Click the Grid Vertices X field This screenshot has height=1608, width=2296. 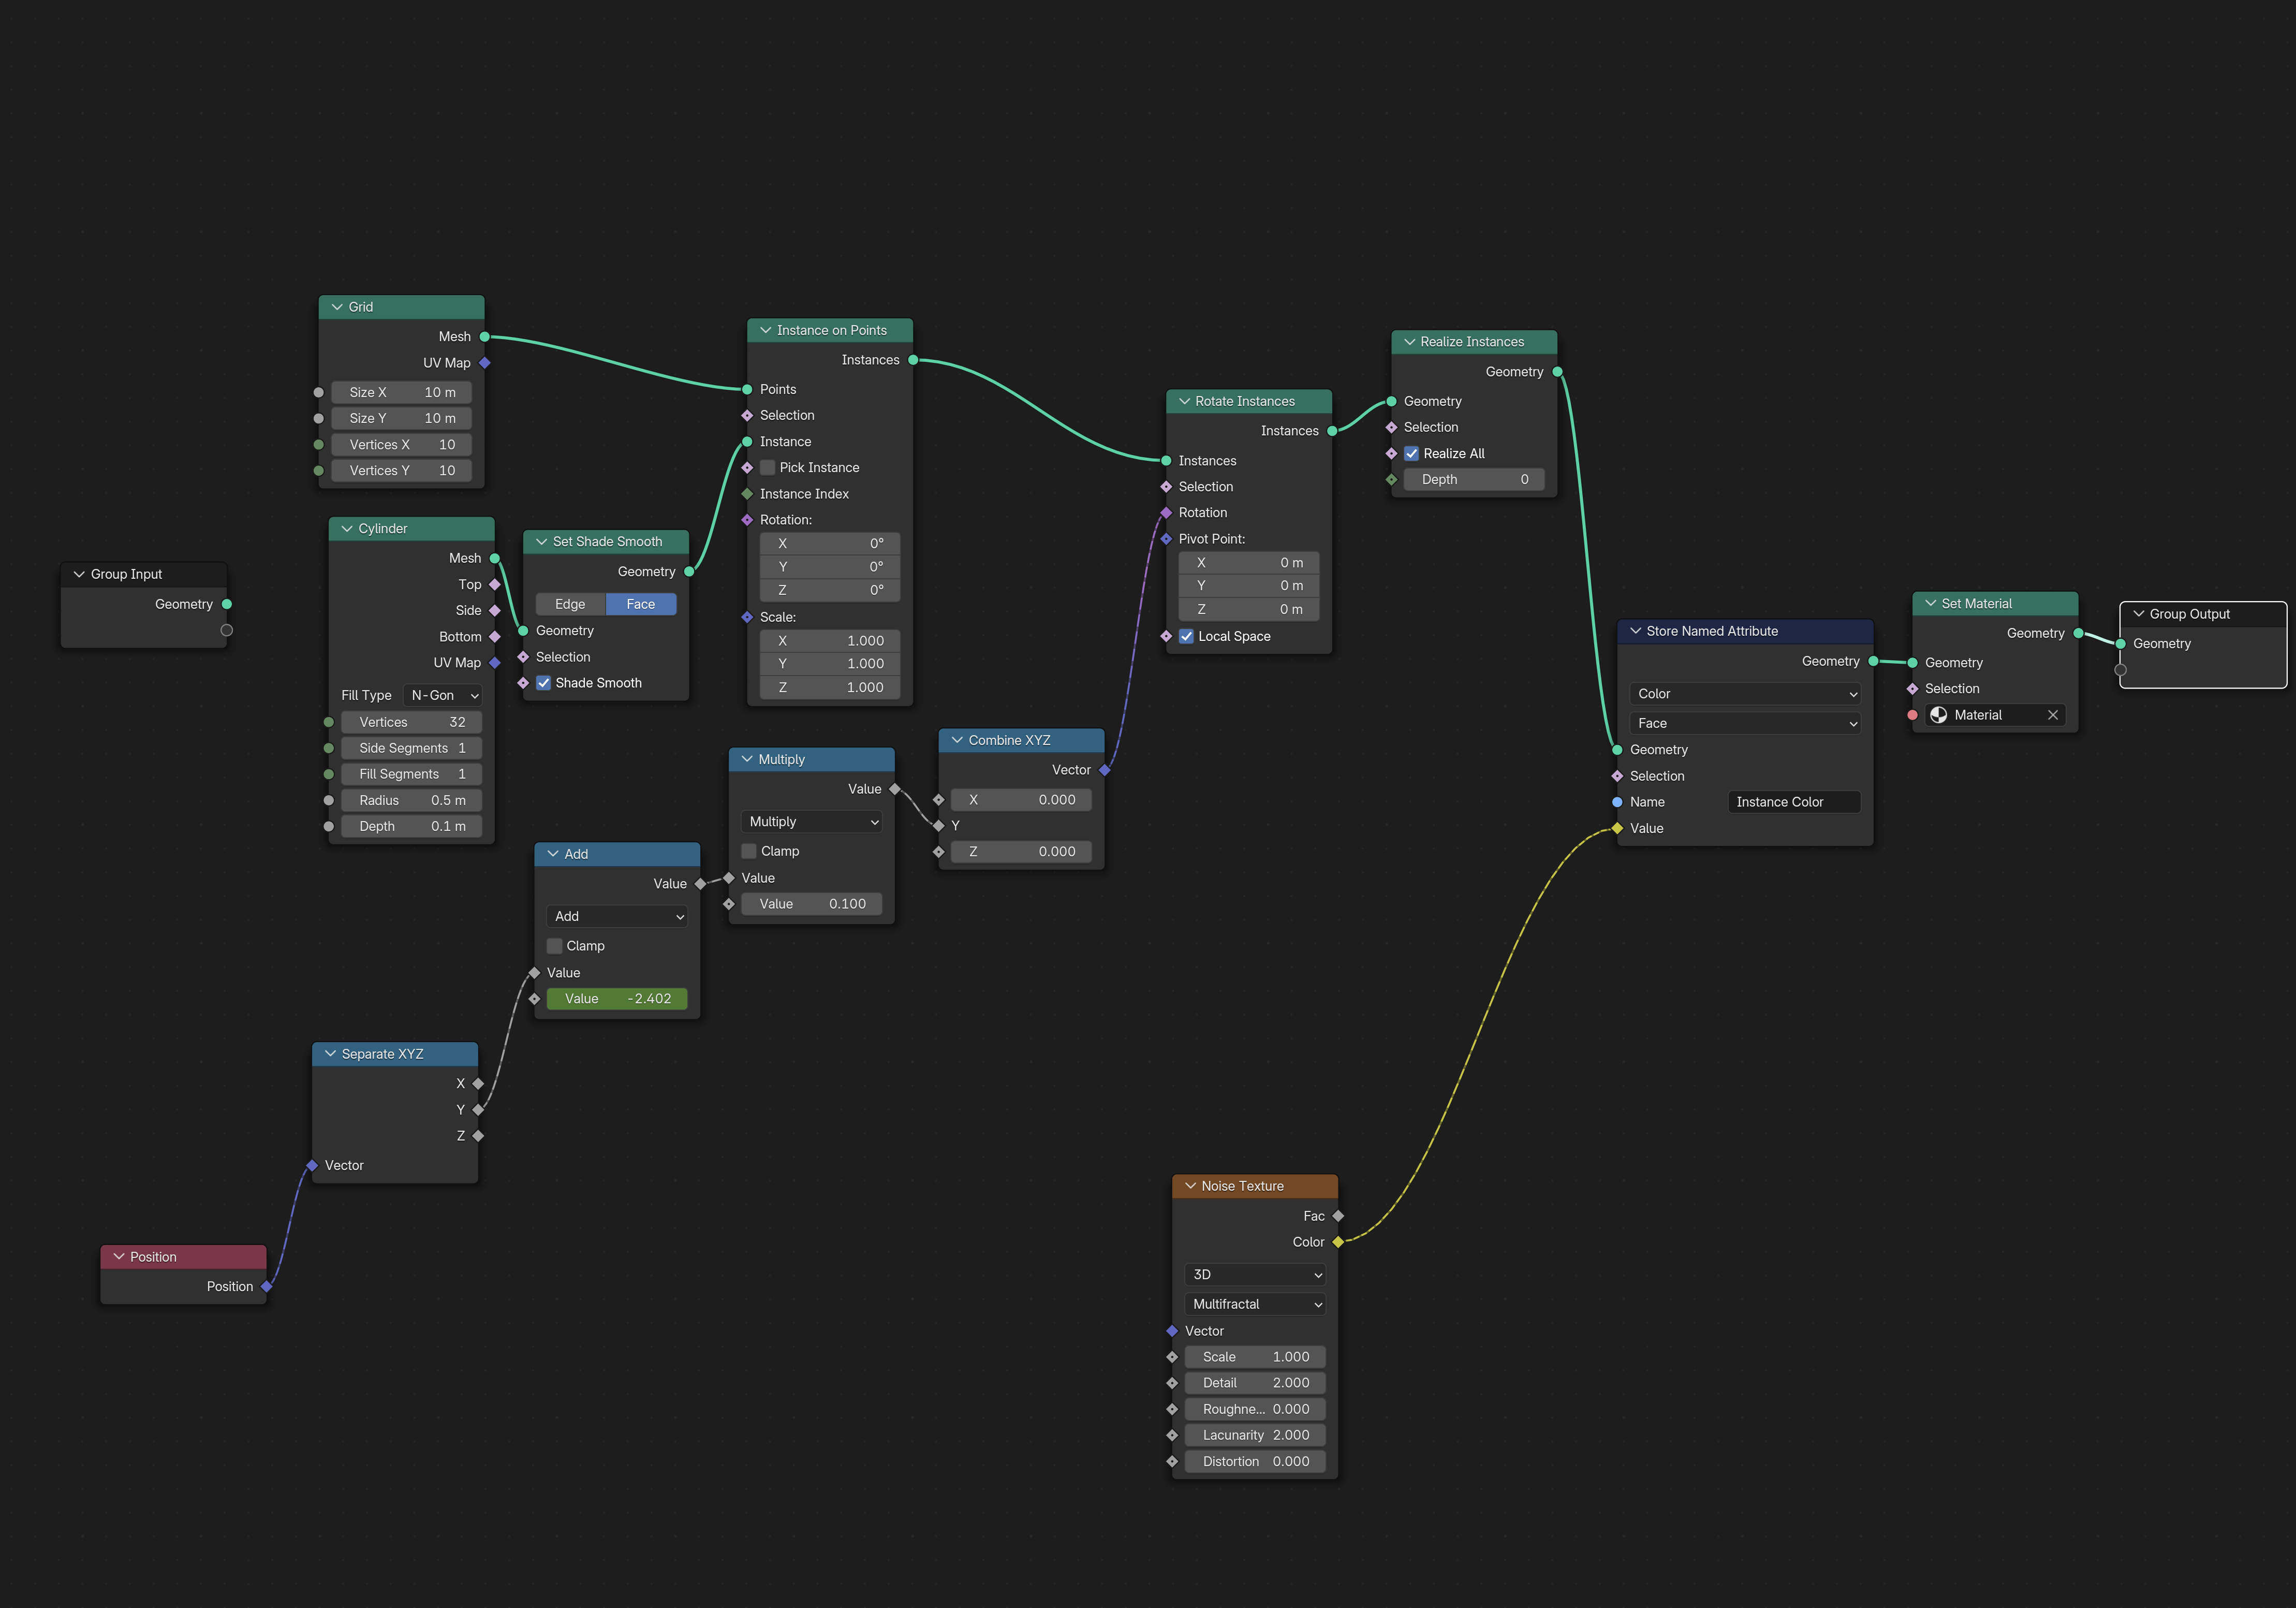coord(401,445)
